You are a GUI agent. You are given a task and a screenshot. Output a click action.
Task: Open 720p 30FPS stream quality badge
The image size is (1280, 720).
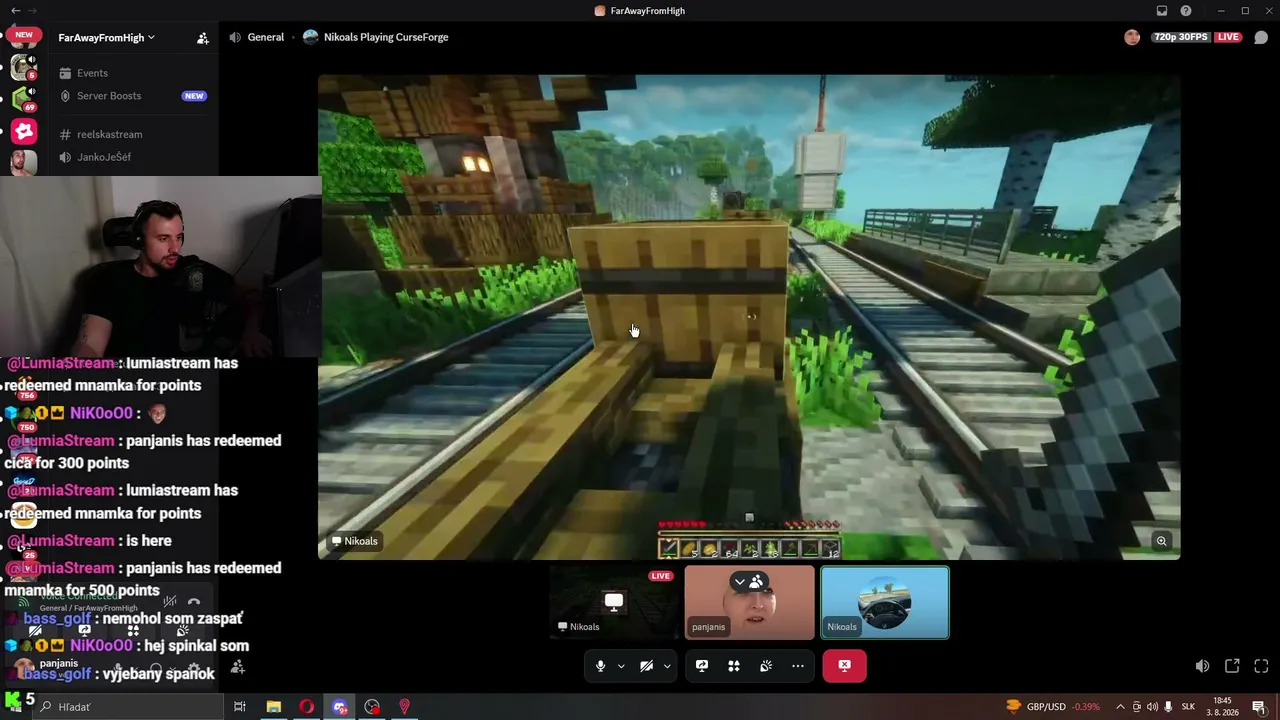1181,37
